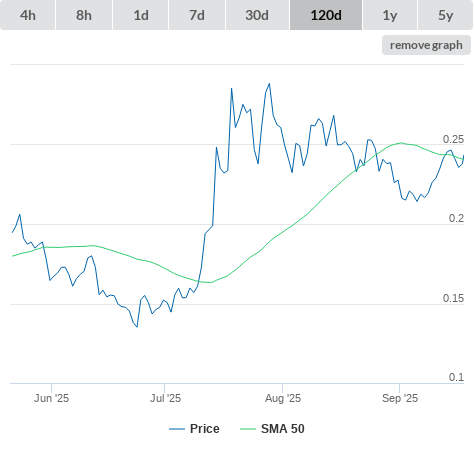Switch chart to 1y range
Image resolution: width=474 pixels, height=455 pixels.
tap(390, 15)
